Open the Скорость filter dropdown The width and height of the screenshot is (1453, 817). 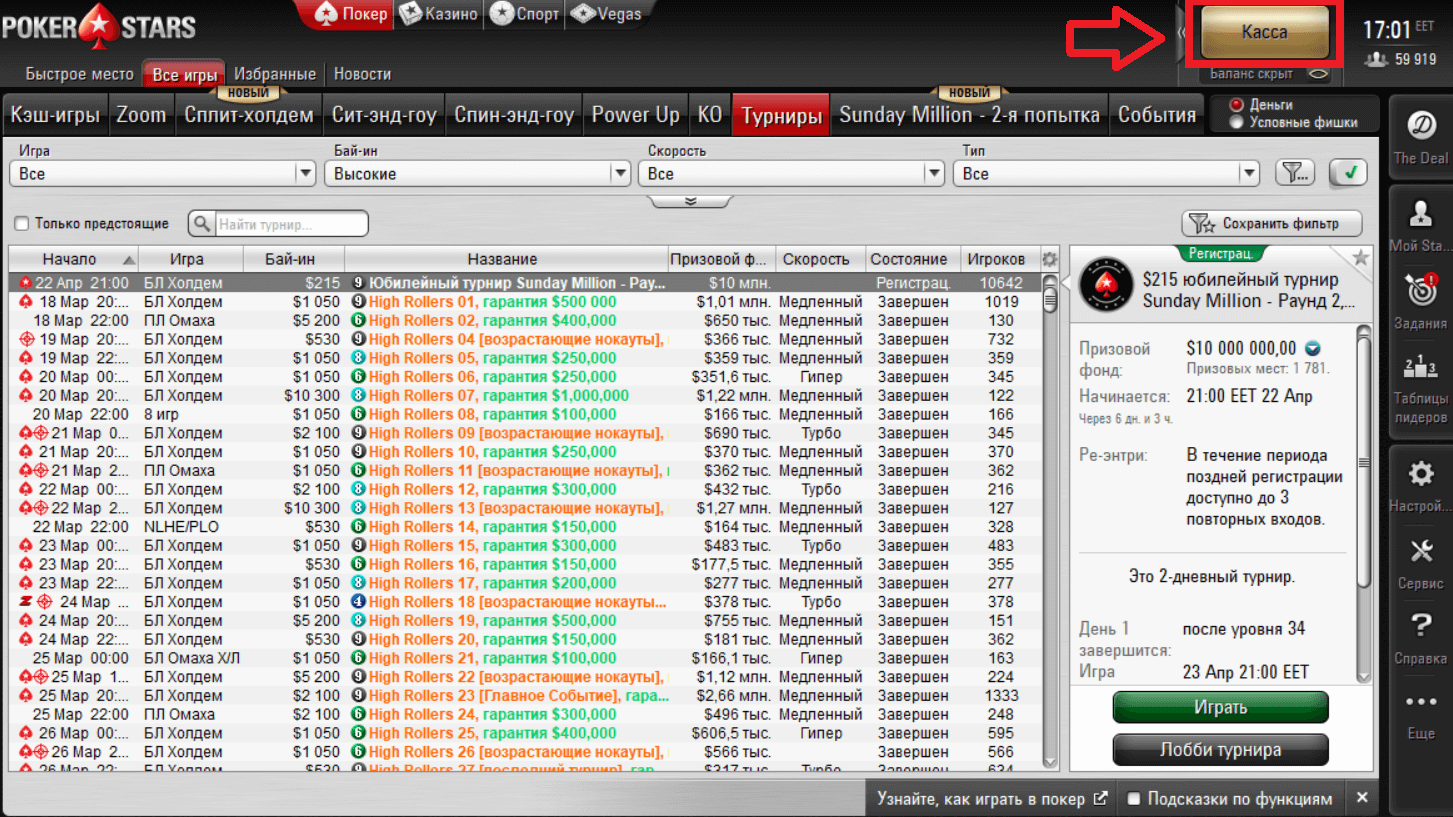pyautogui.click(x=791, y=173)
